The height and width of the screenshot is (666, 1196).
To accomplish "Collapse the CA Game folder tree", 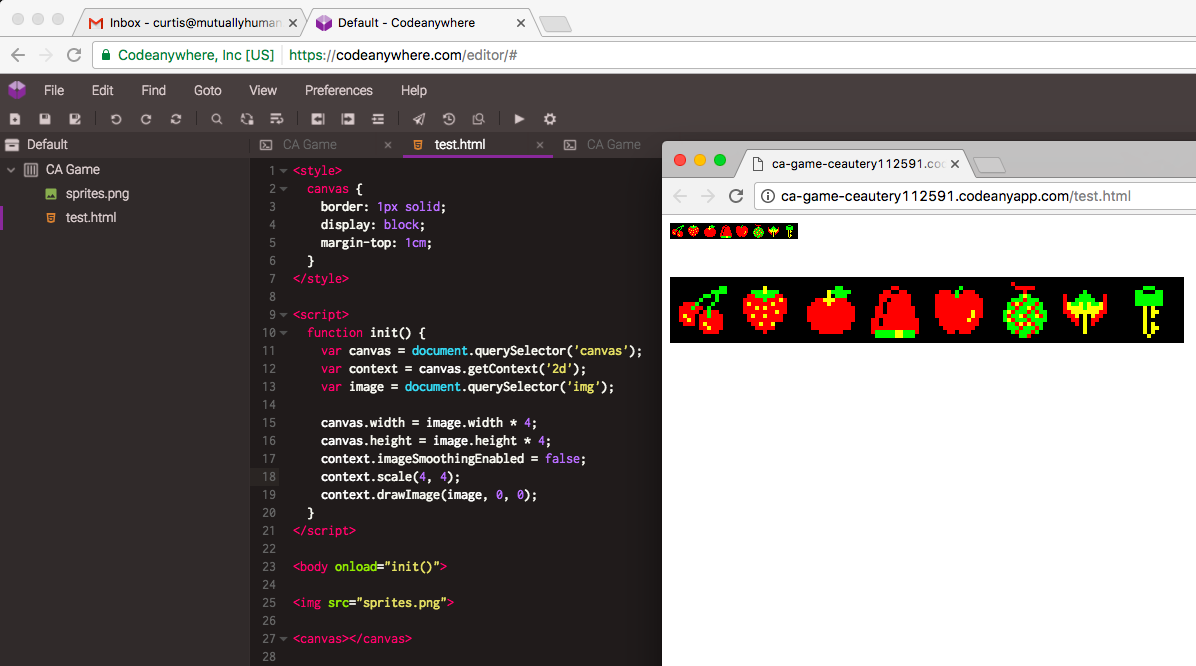I will [11, 170].
